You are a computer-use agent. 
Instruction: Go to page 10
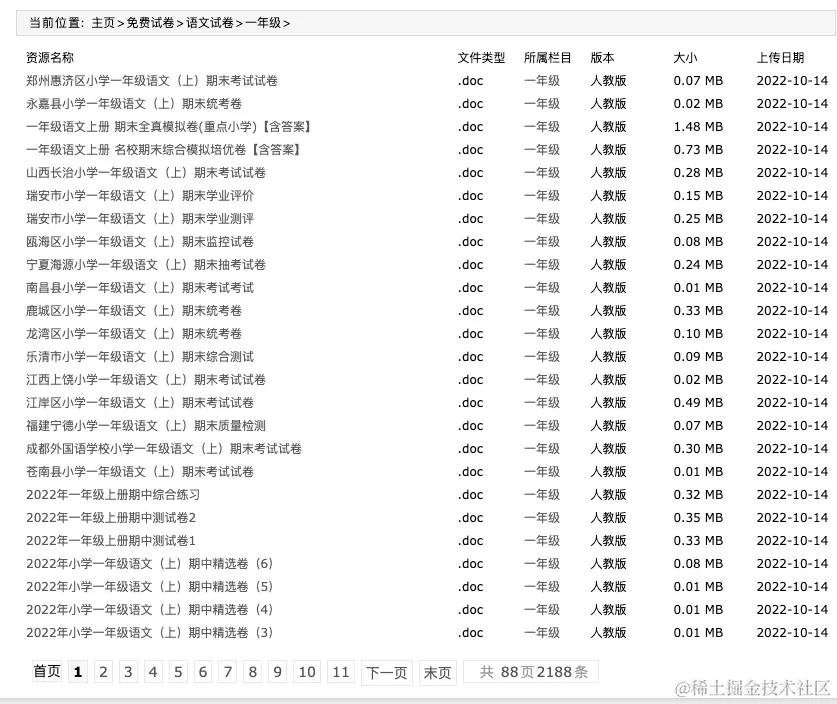pyautogui.click(x=307, y=671)
